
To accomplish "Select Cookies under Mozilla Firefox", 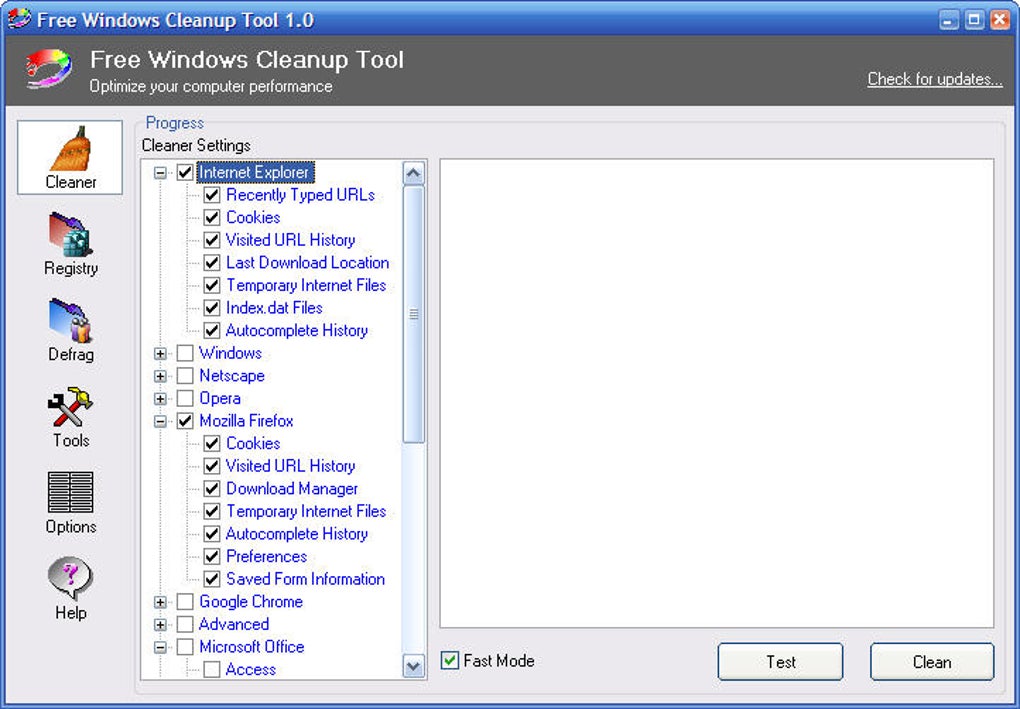I will [253, 444].
